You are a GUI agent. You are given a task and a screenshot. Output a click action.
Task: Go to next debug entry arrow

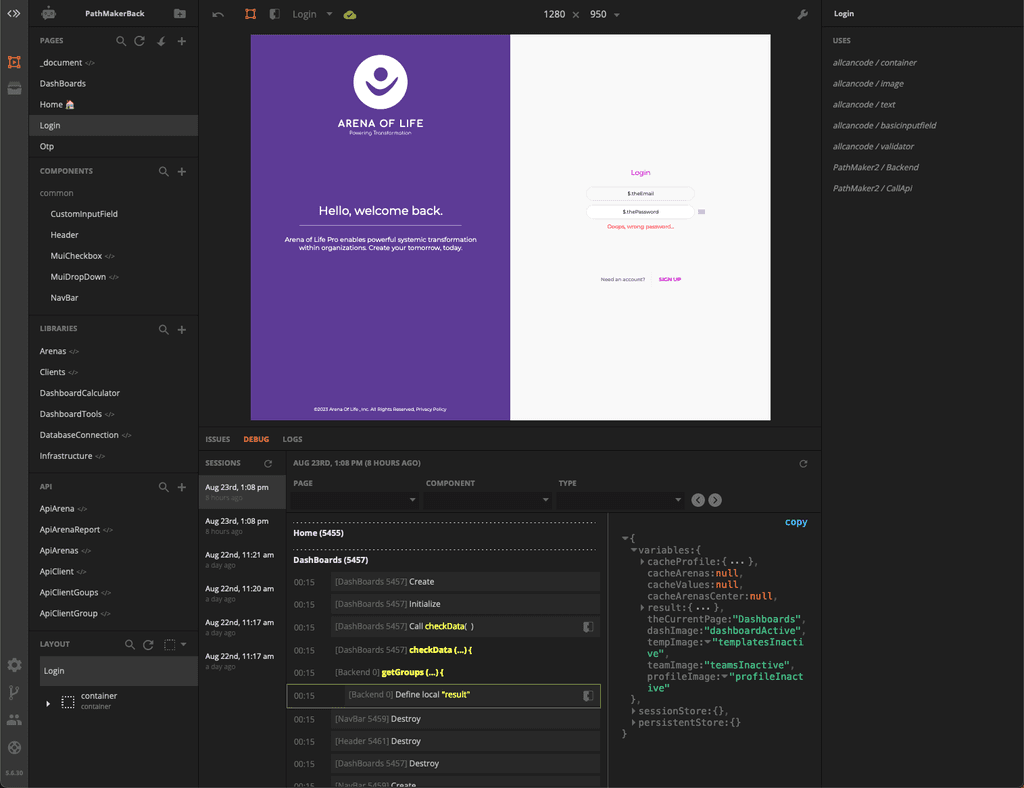pyautogui.click(x=715, y=500)
